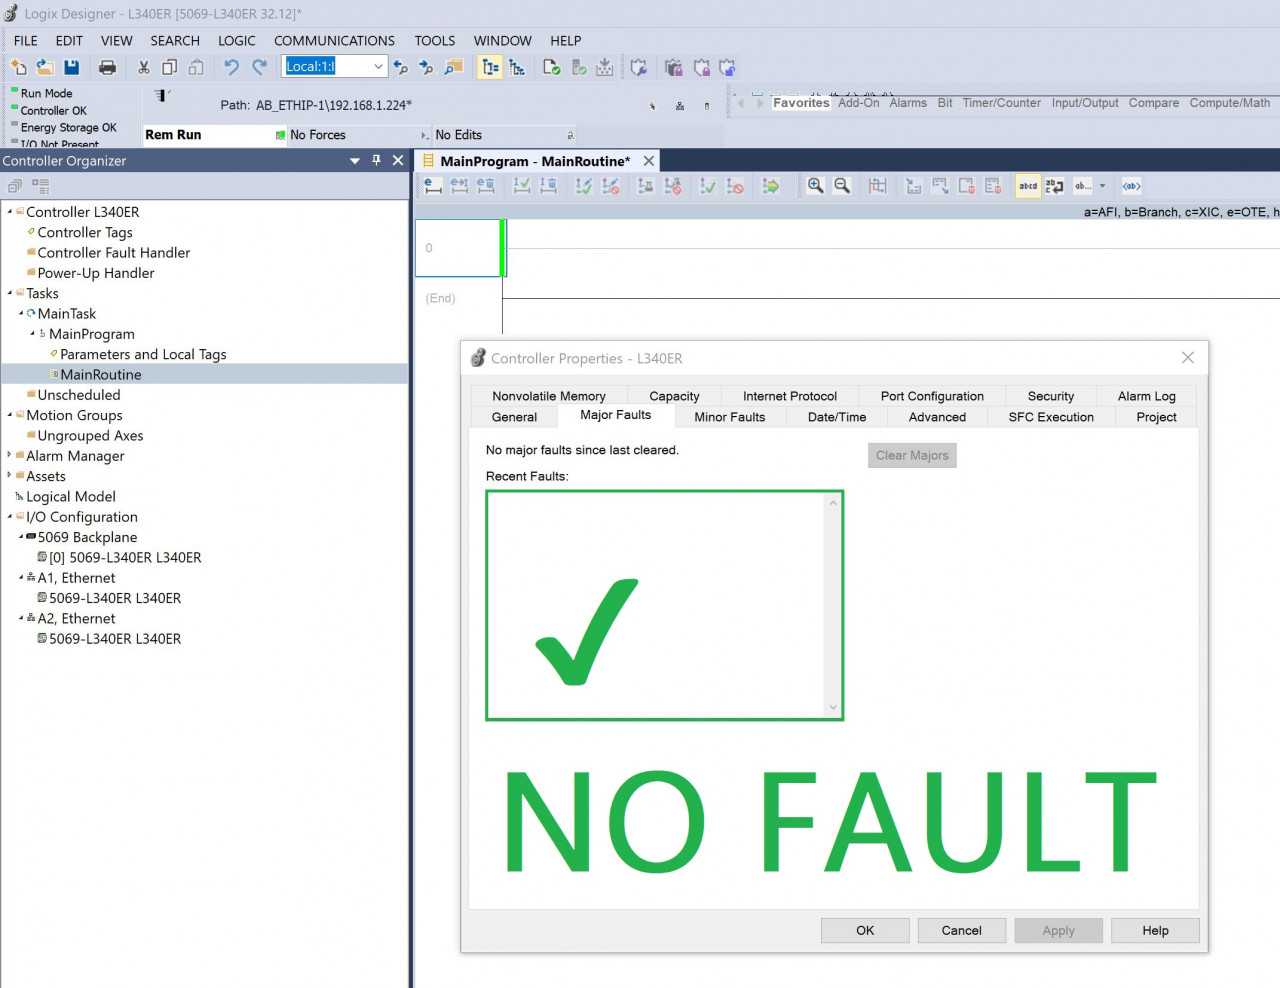Switch to the Minor Faults tab

(x=730, y=417)
